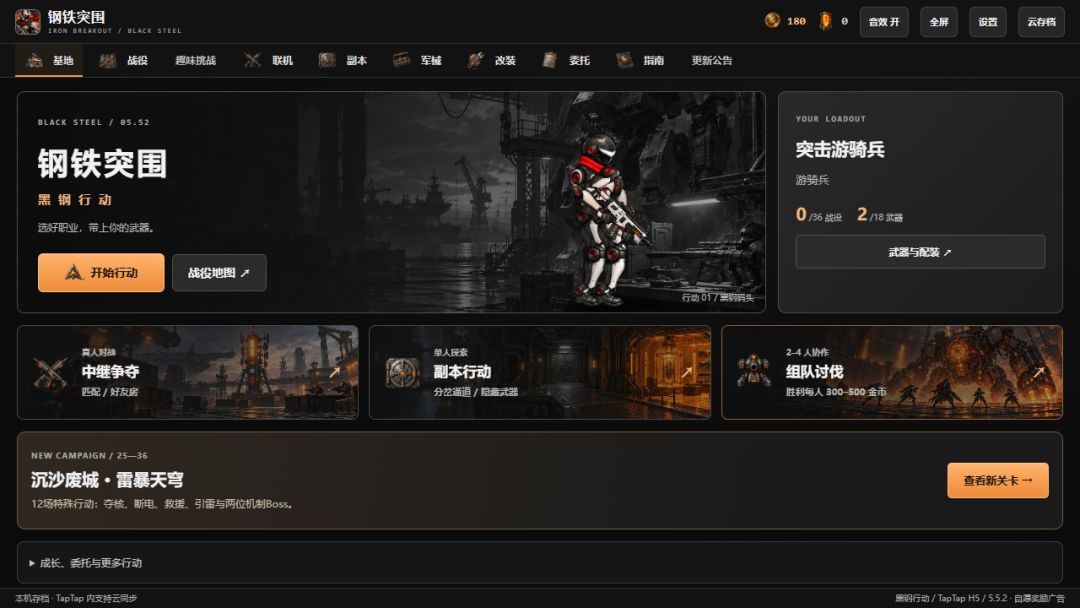The width and height of the screenshot is (1080, 608).
Task: Toggle the 音效 开 sound button
Action: (x=884, y=22)
